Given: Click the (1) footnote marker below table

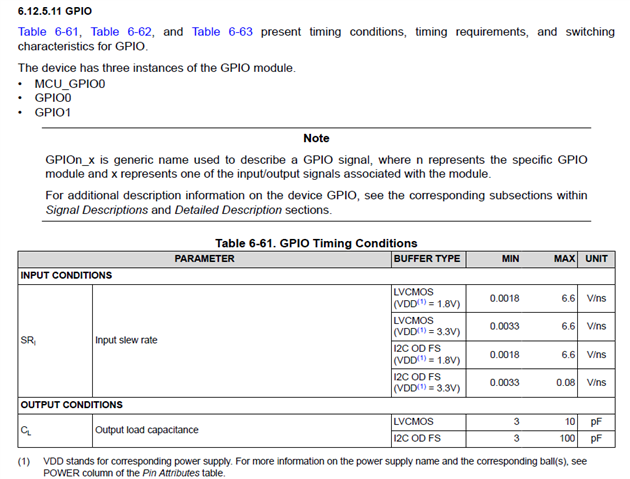Looking at the screenshot, I should 24,461.
